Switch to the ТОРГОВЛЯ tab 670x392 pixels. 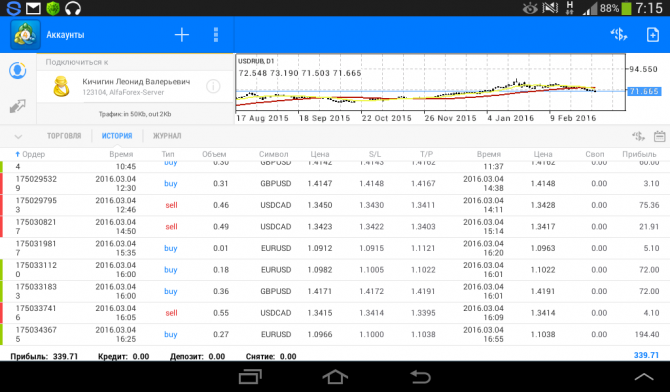64,136
